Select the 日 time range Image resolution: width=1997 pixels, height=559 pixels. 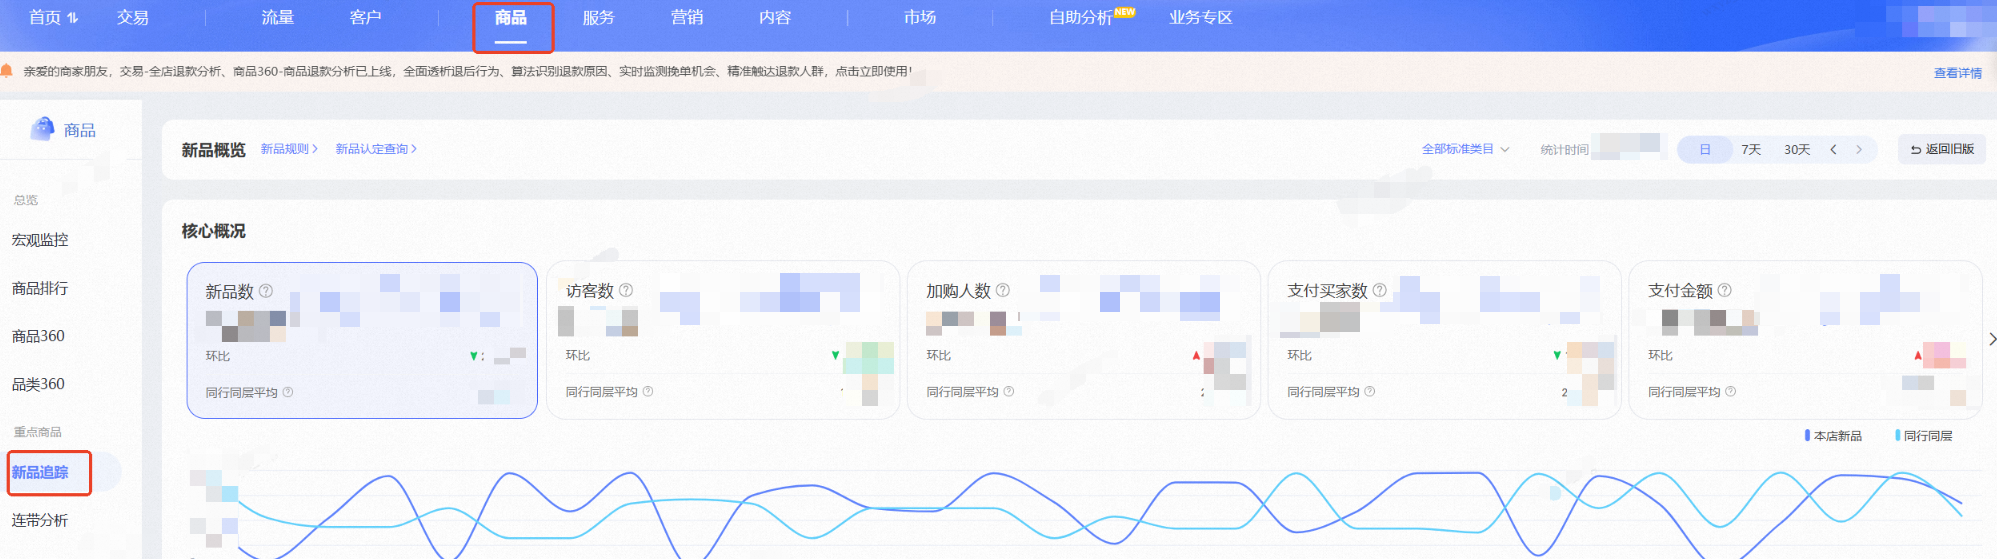[1705, 149]
